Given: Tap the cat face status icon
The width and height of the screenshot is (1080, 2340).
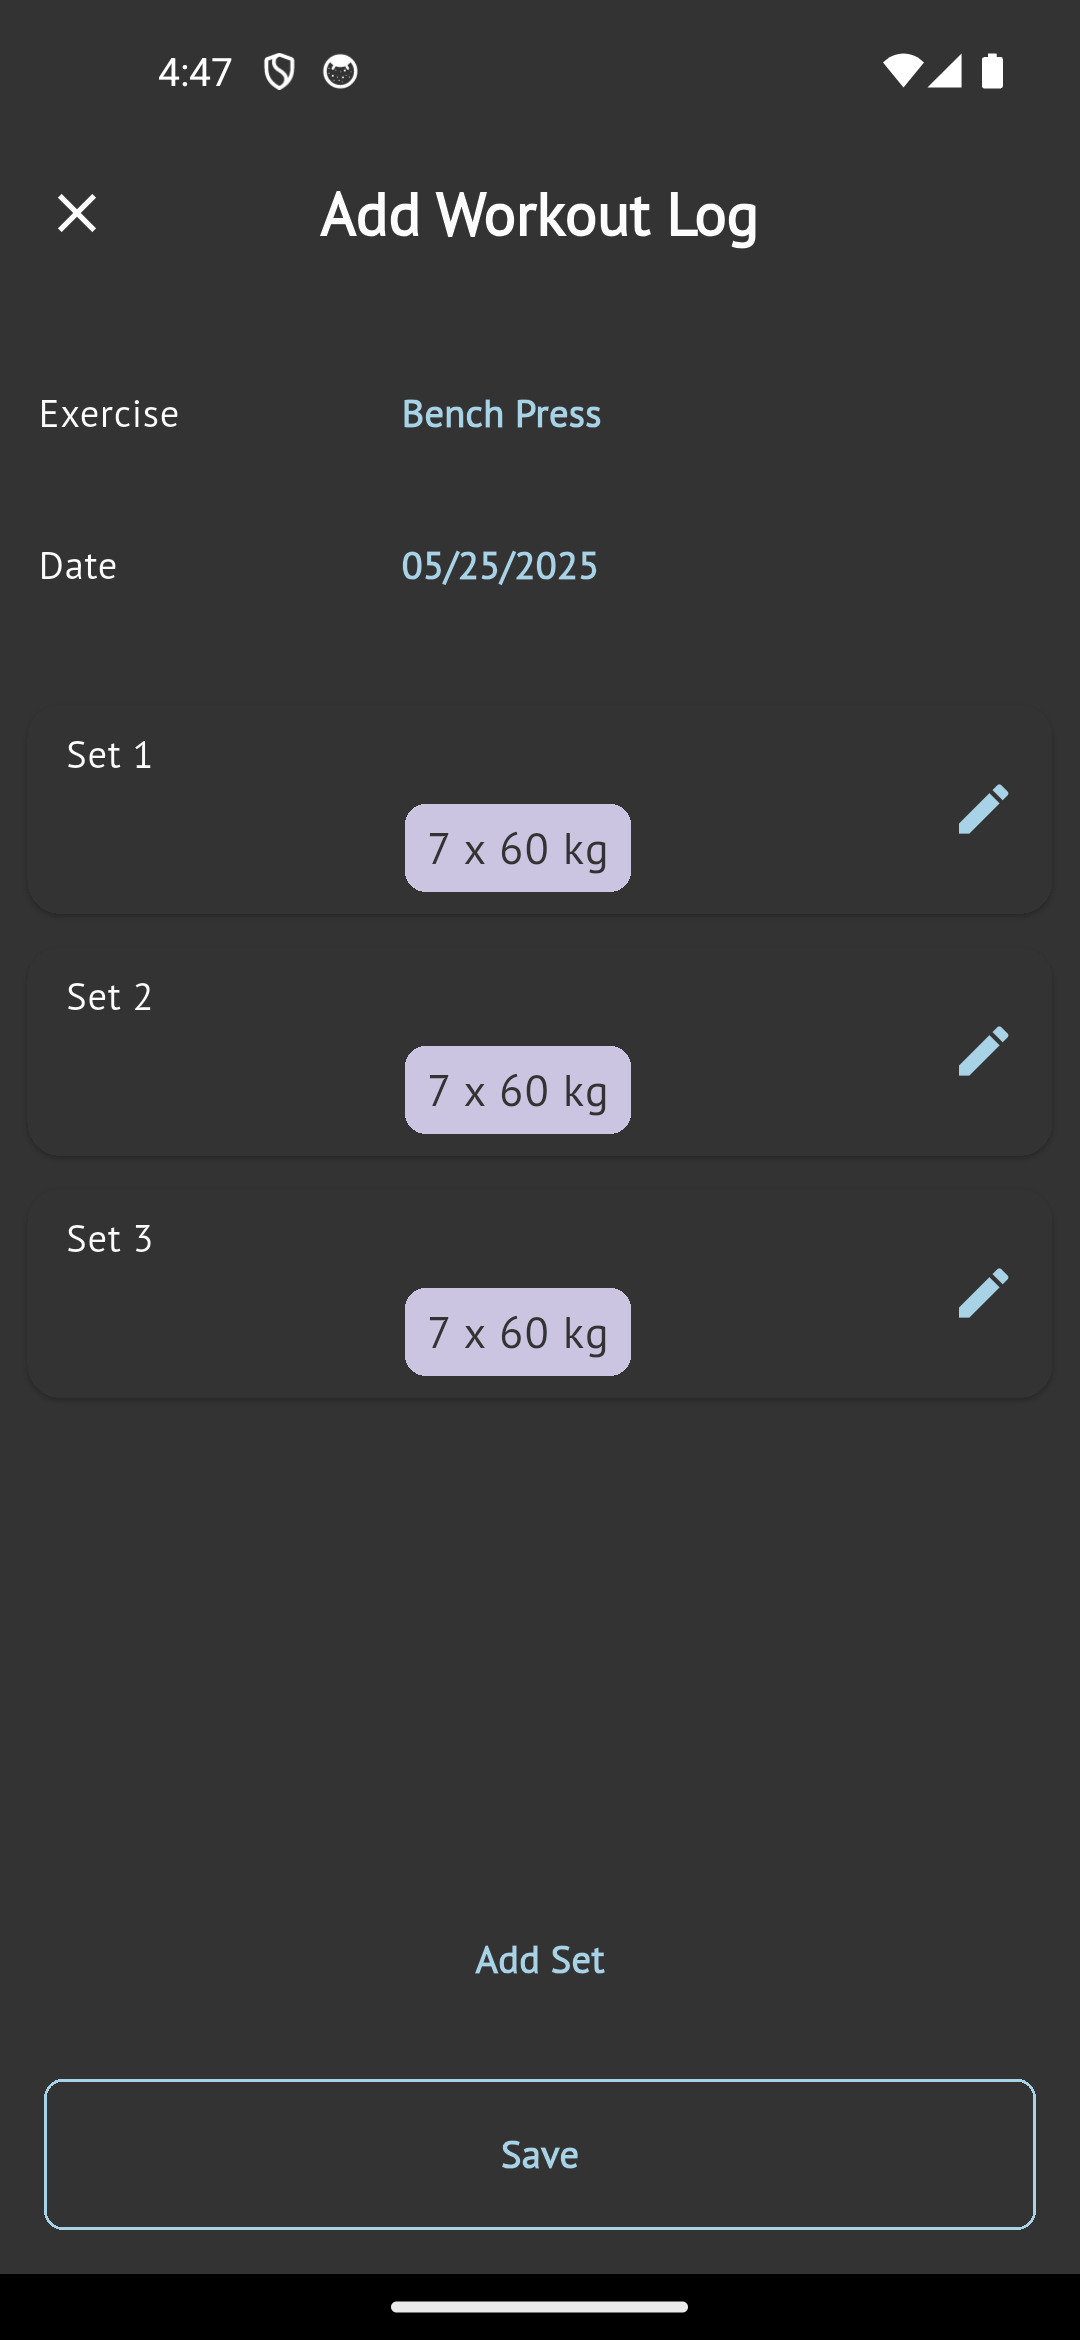Looking at the screenshot, I should tap(340, 72).
